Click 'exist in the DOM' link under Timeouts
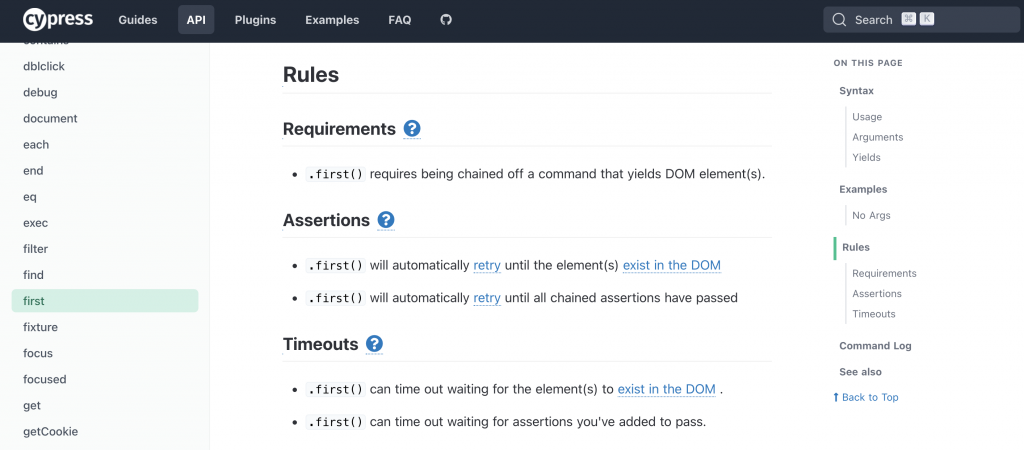 (667, 390)
